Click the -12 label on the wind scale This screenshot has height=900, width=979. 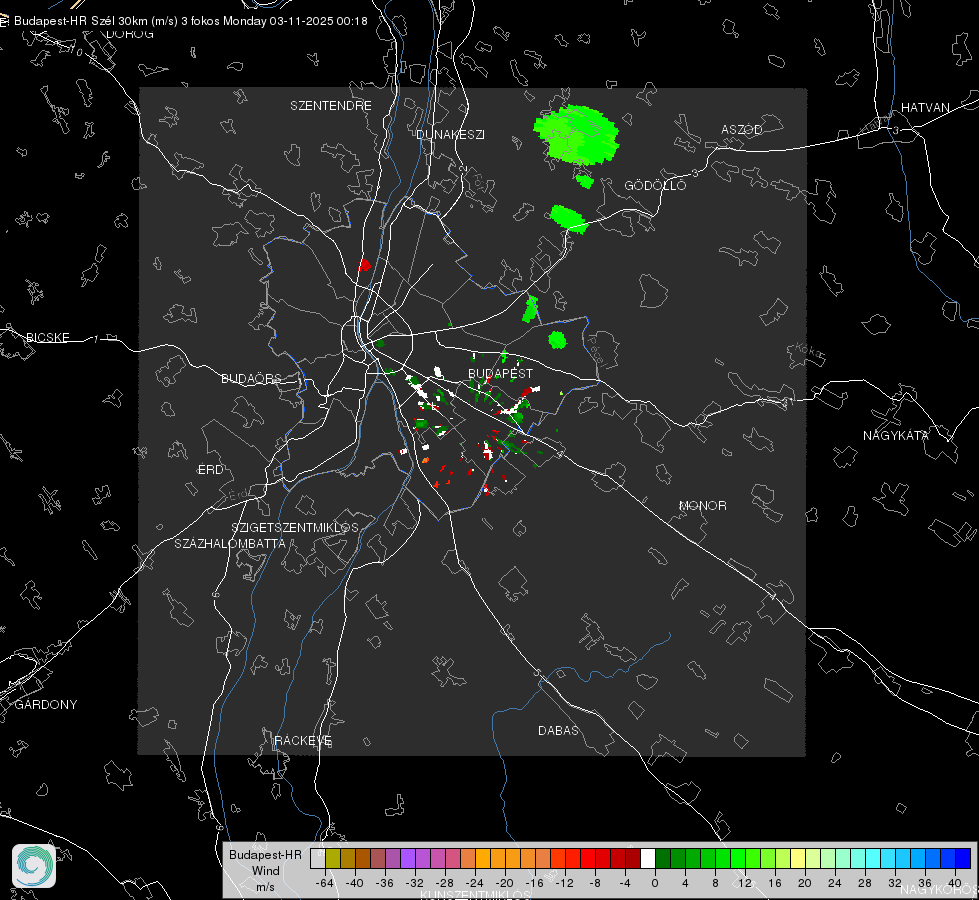point(564,883)
